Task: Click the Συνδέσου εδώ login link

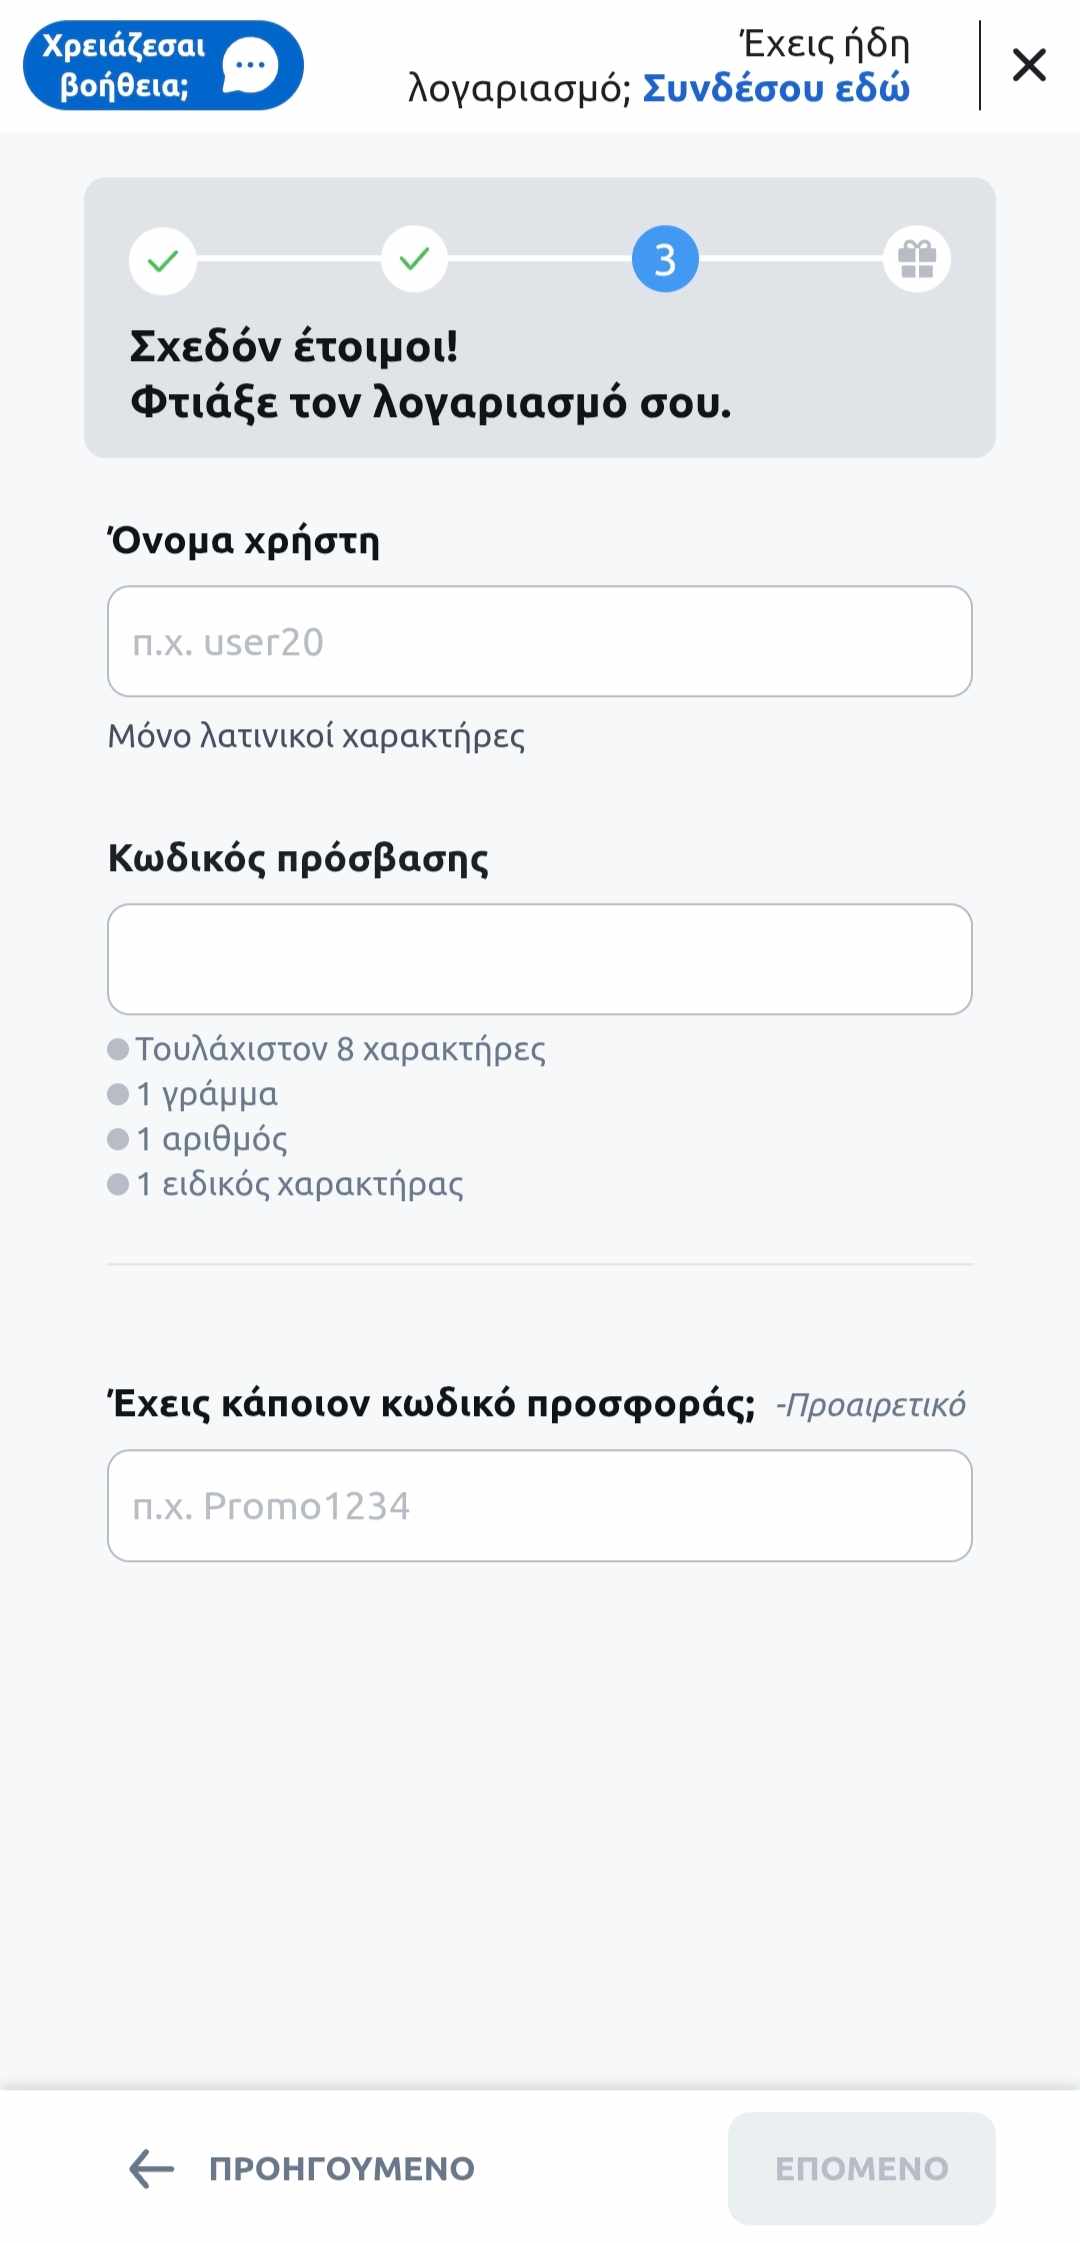Action: (x=776, y=88)
